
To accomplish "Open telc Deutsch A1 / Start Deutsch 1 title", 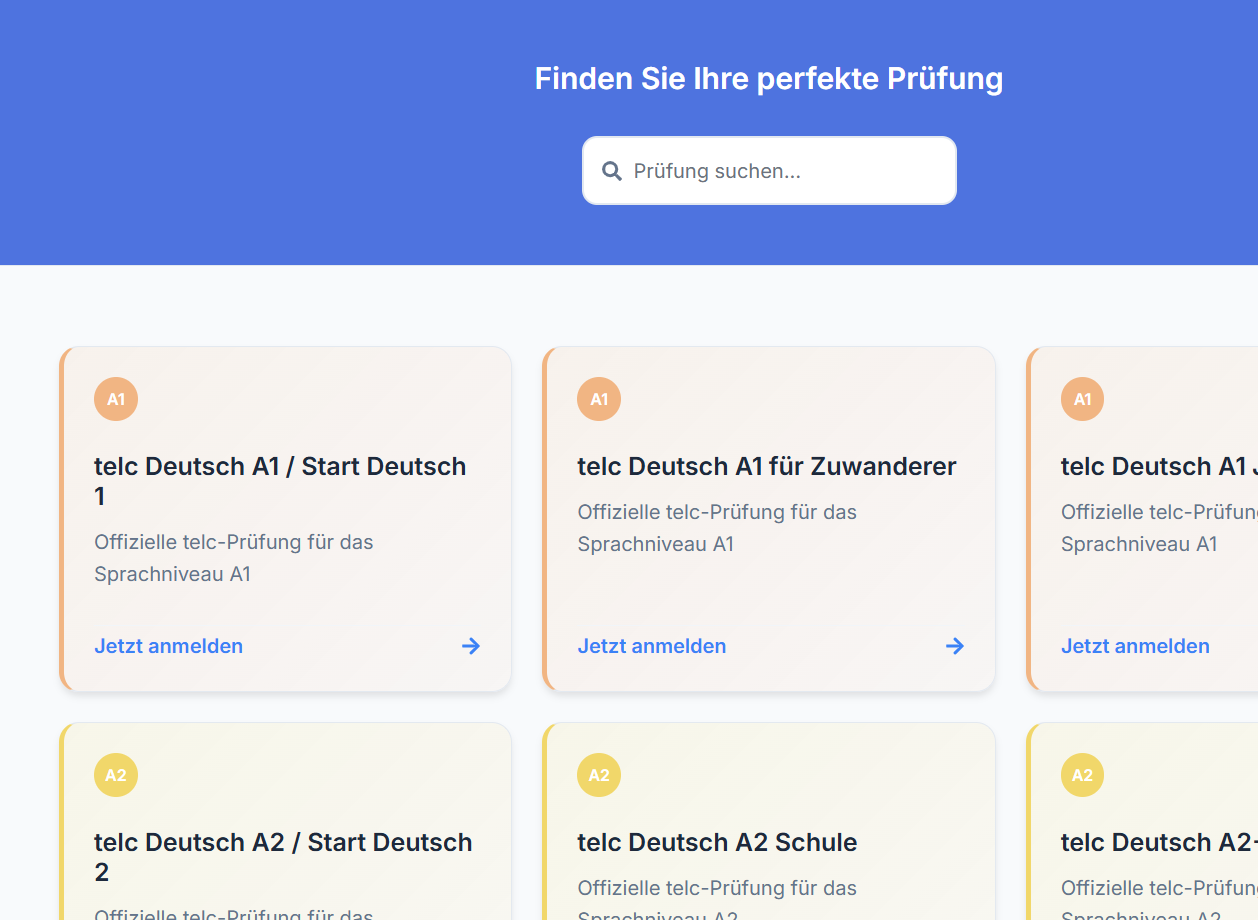I will pyautogui.click(x=280, y=481).
